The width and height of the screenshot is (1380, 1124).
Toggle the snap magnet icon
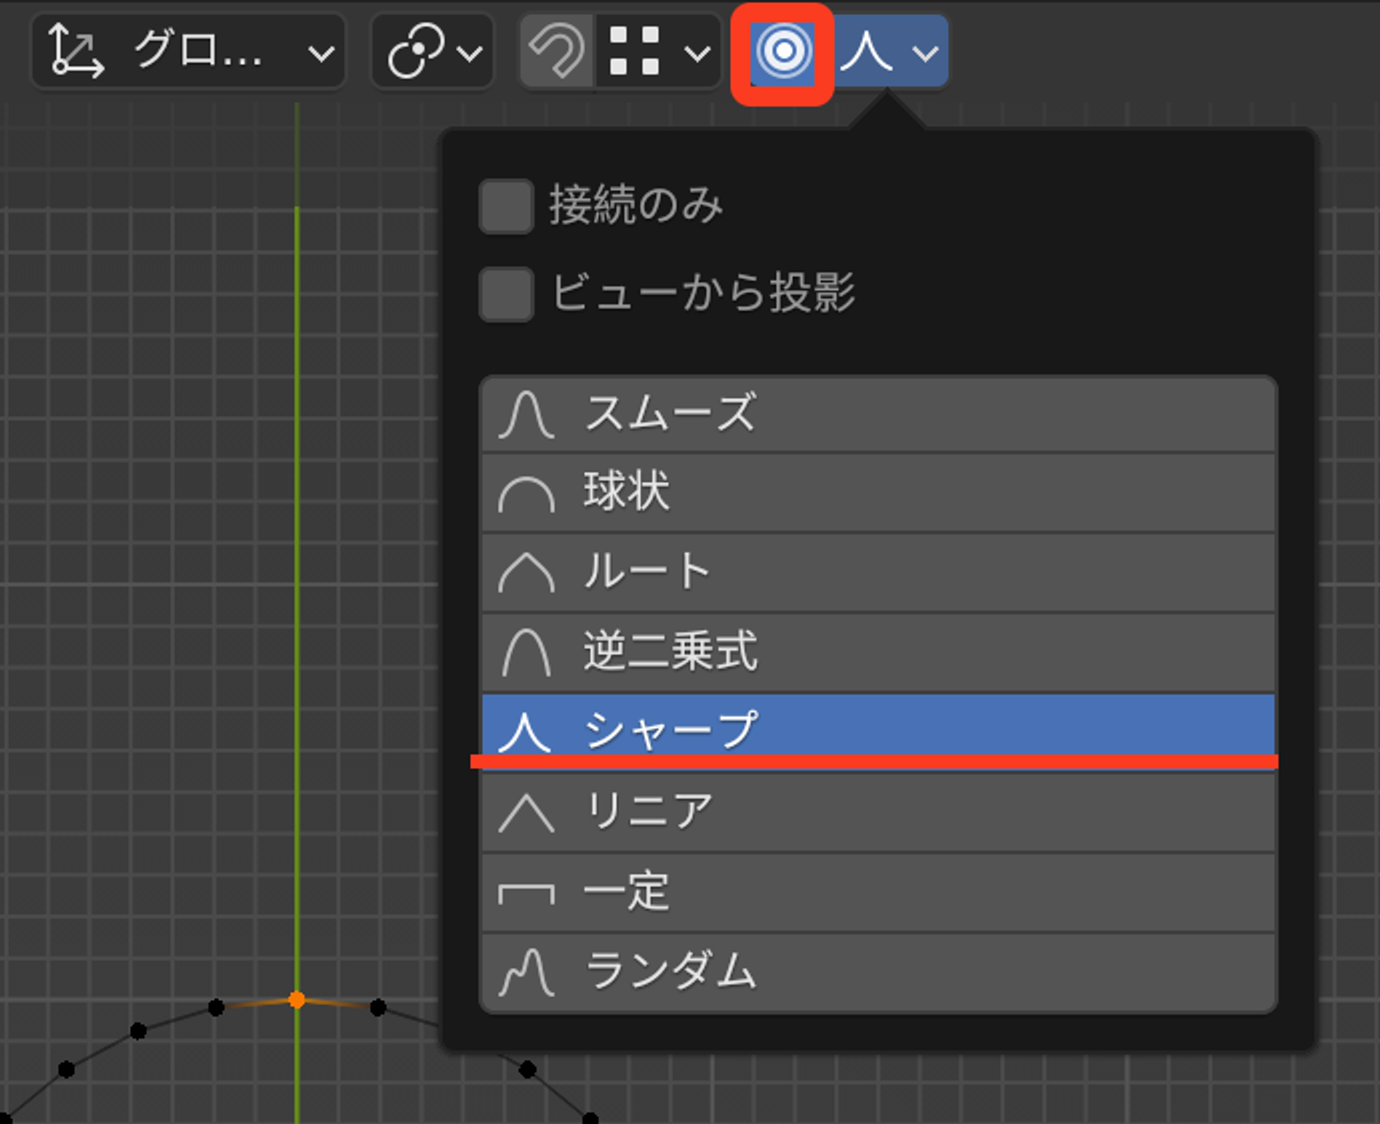557,51
